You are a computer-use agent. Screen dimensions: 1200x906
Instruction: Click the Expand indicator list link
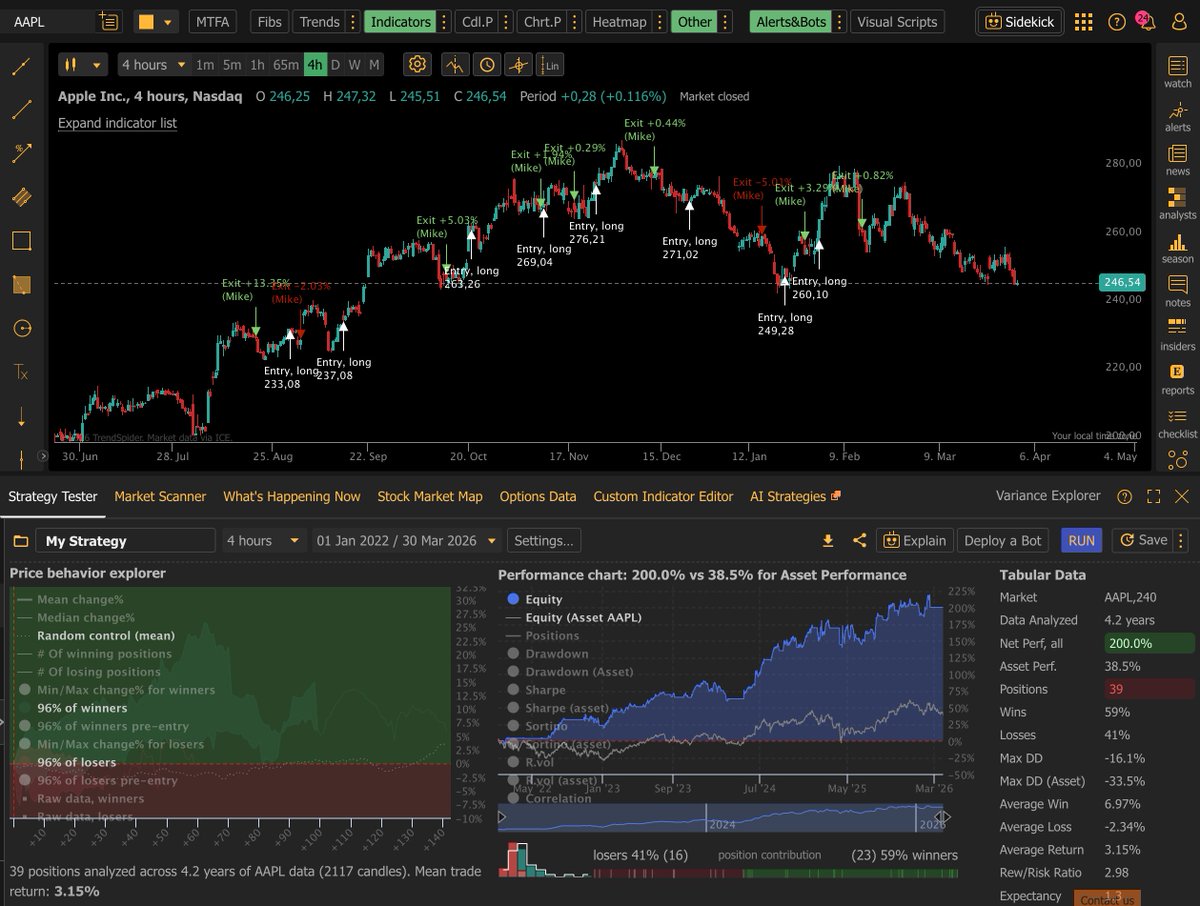point(117,123)
